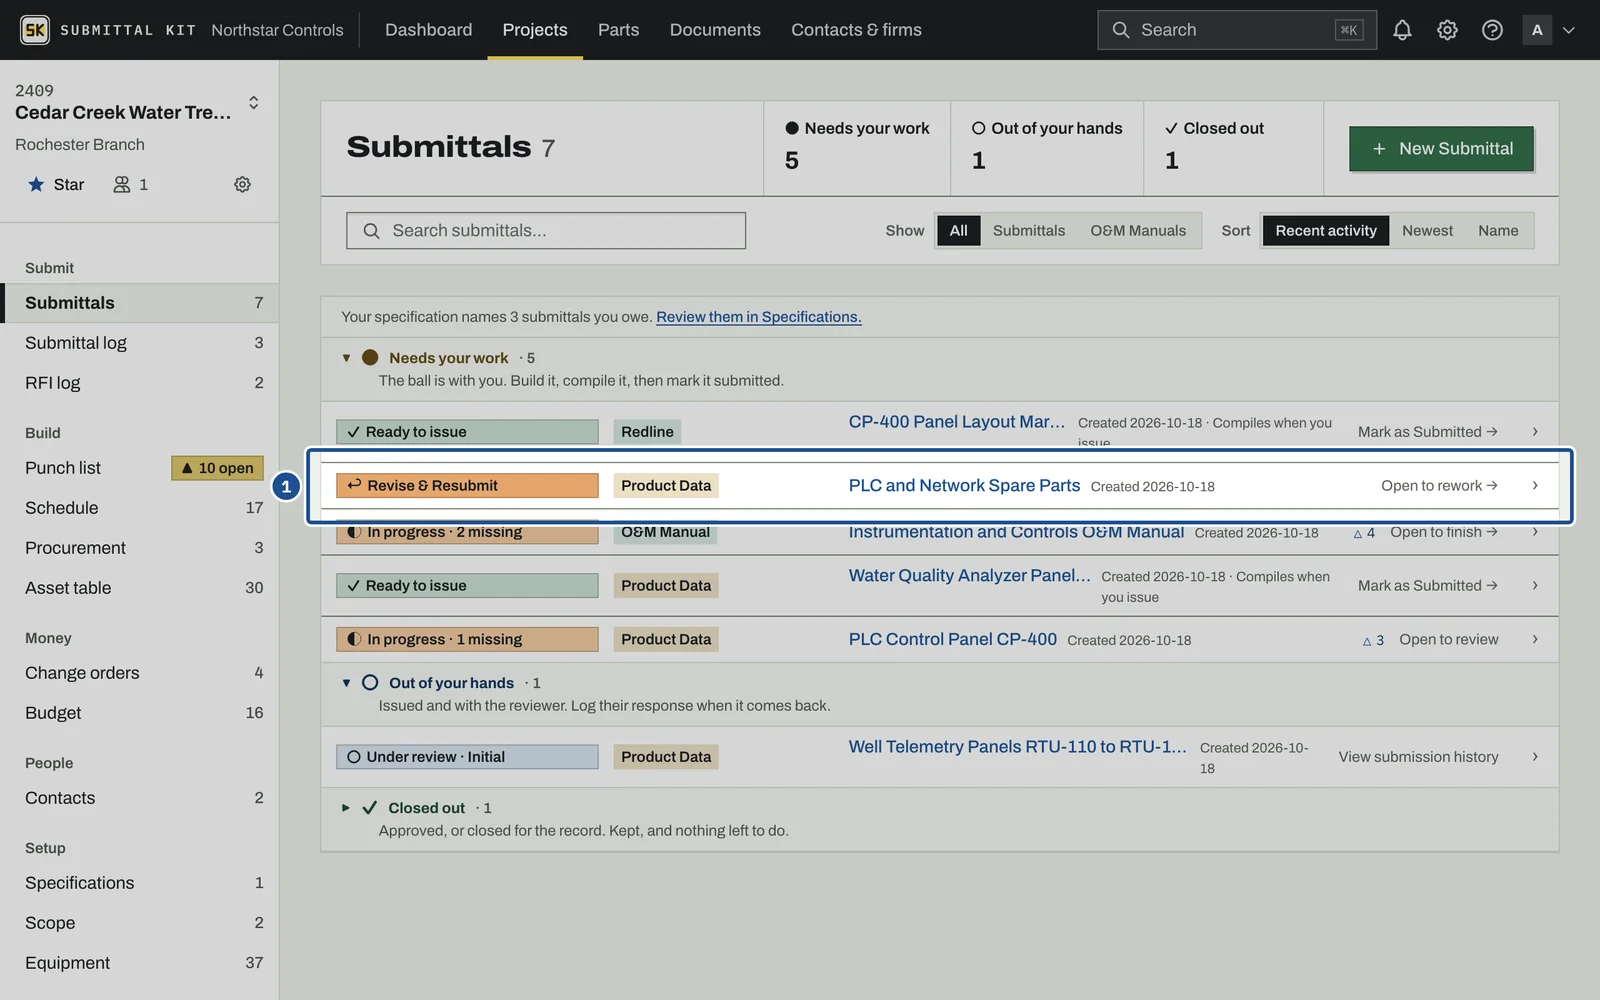Viewport: 1600px width, 1000px height.
Task: Go to the Dashboard tab
Action: click(x=429, y=30)
